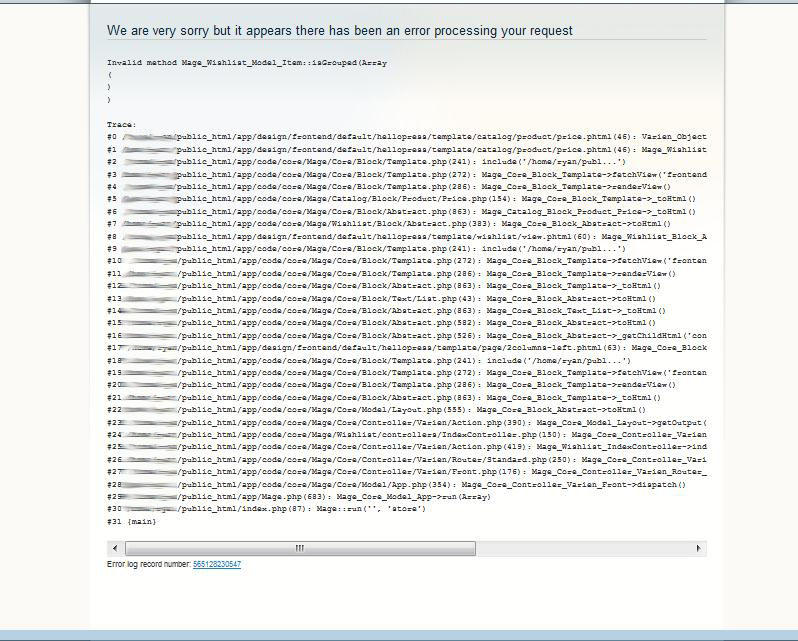Viewport: 798px width, 641px height.
Task: Select trace line #7 Wishlist/Block/Abstract.php(383)
Action: 389,224
